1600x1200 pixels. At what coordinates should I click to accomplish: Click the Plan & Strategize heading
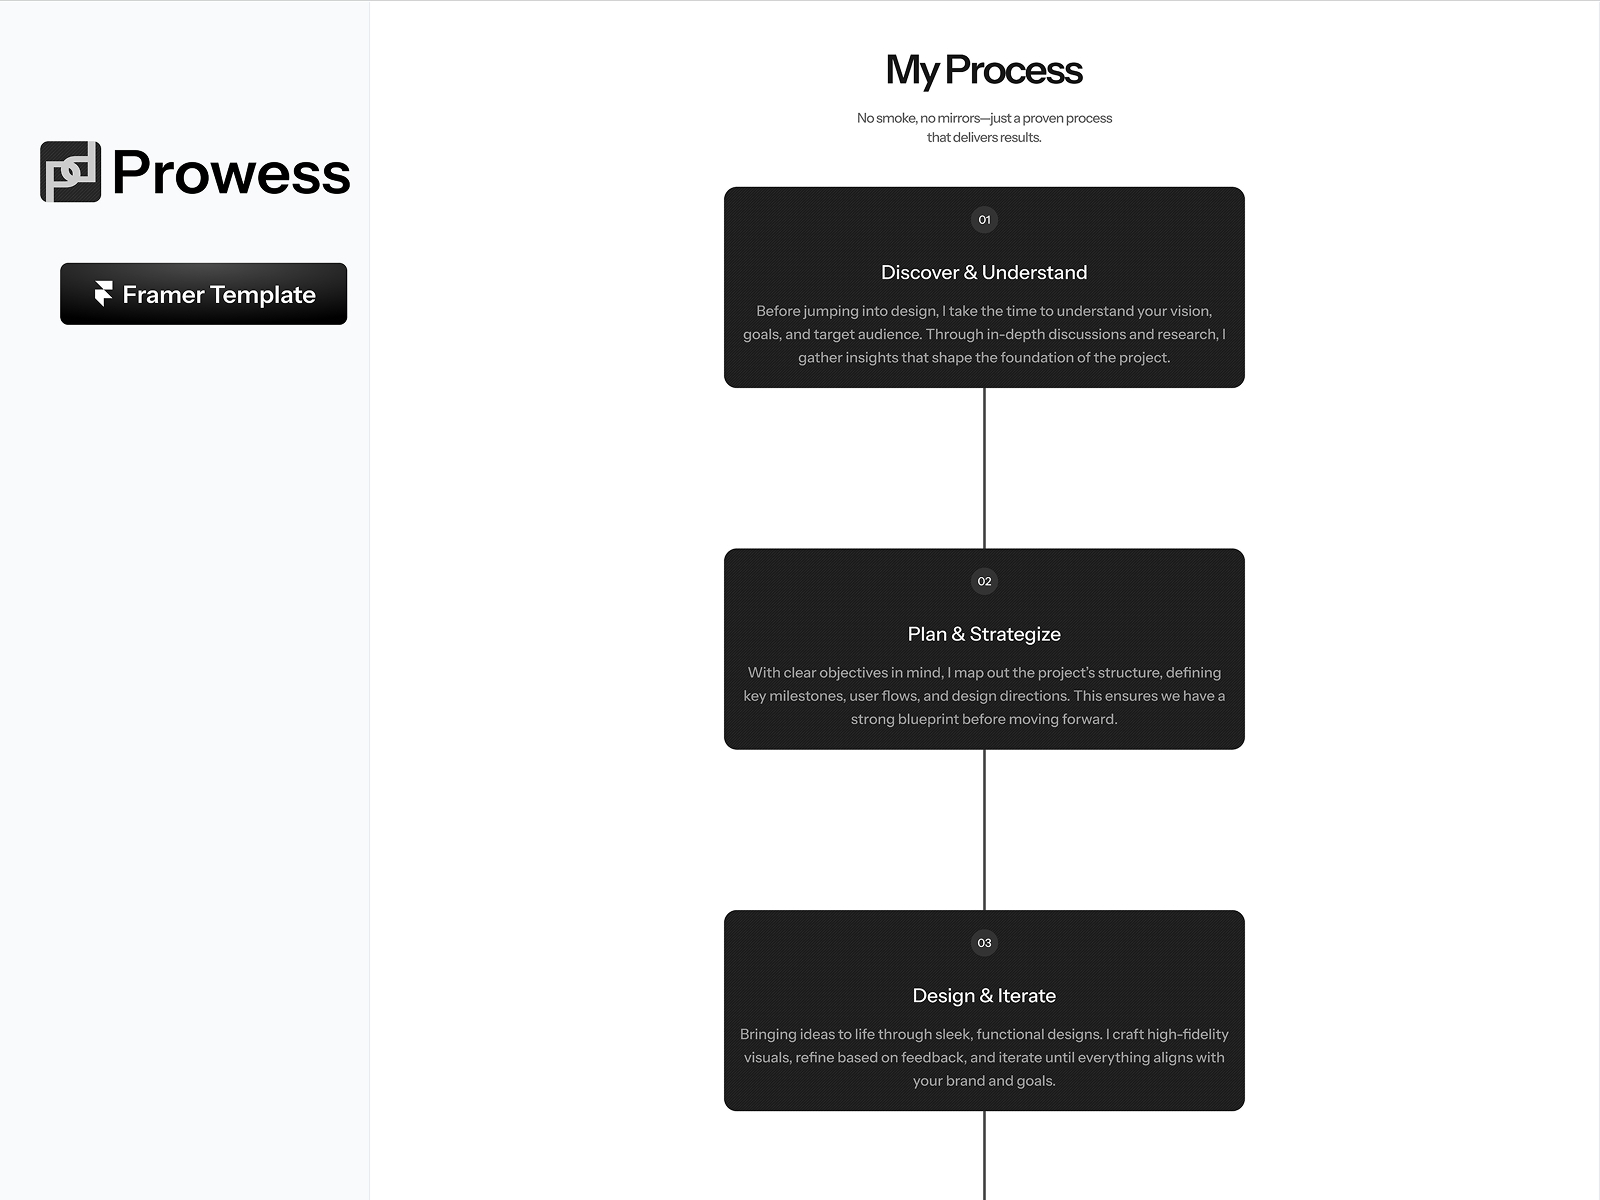(984, 634)
